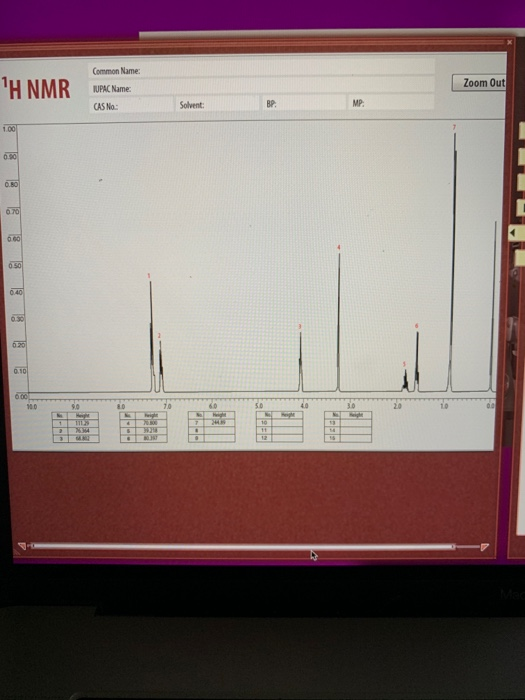
Task: Click the height value 80.397 for peak 6
Action: tap(151, 438)
